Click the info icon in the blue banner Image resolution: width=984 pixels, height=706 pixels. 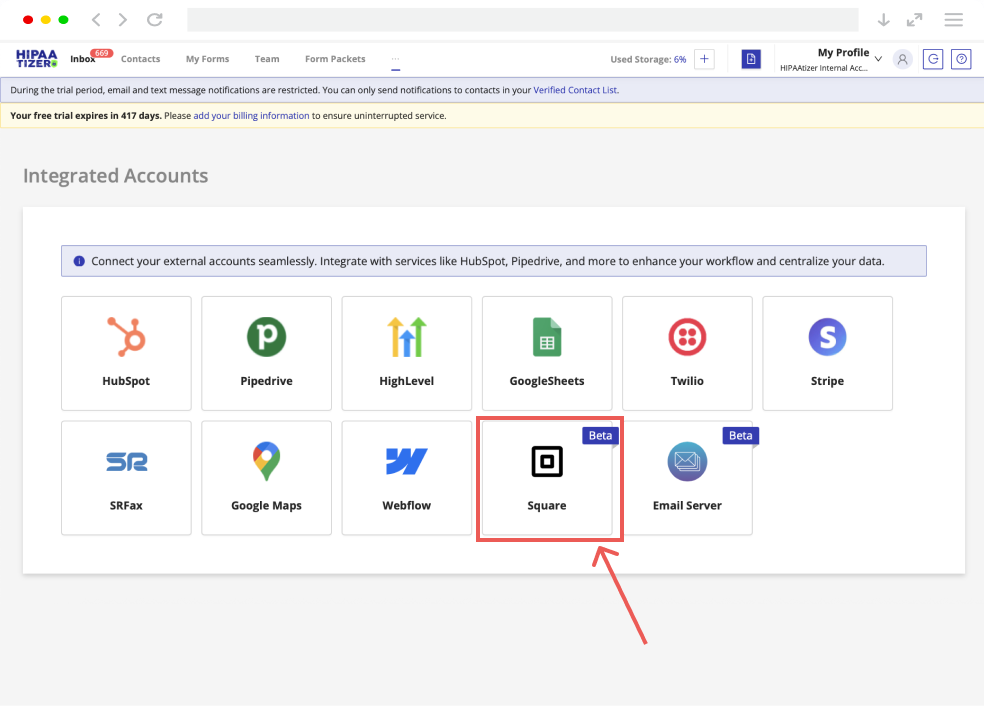point(79,261)
